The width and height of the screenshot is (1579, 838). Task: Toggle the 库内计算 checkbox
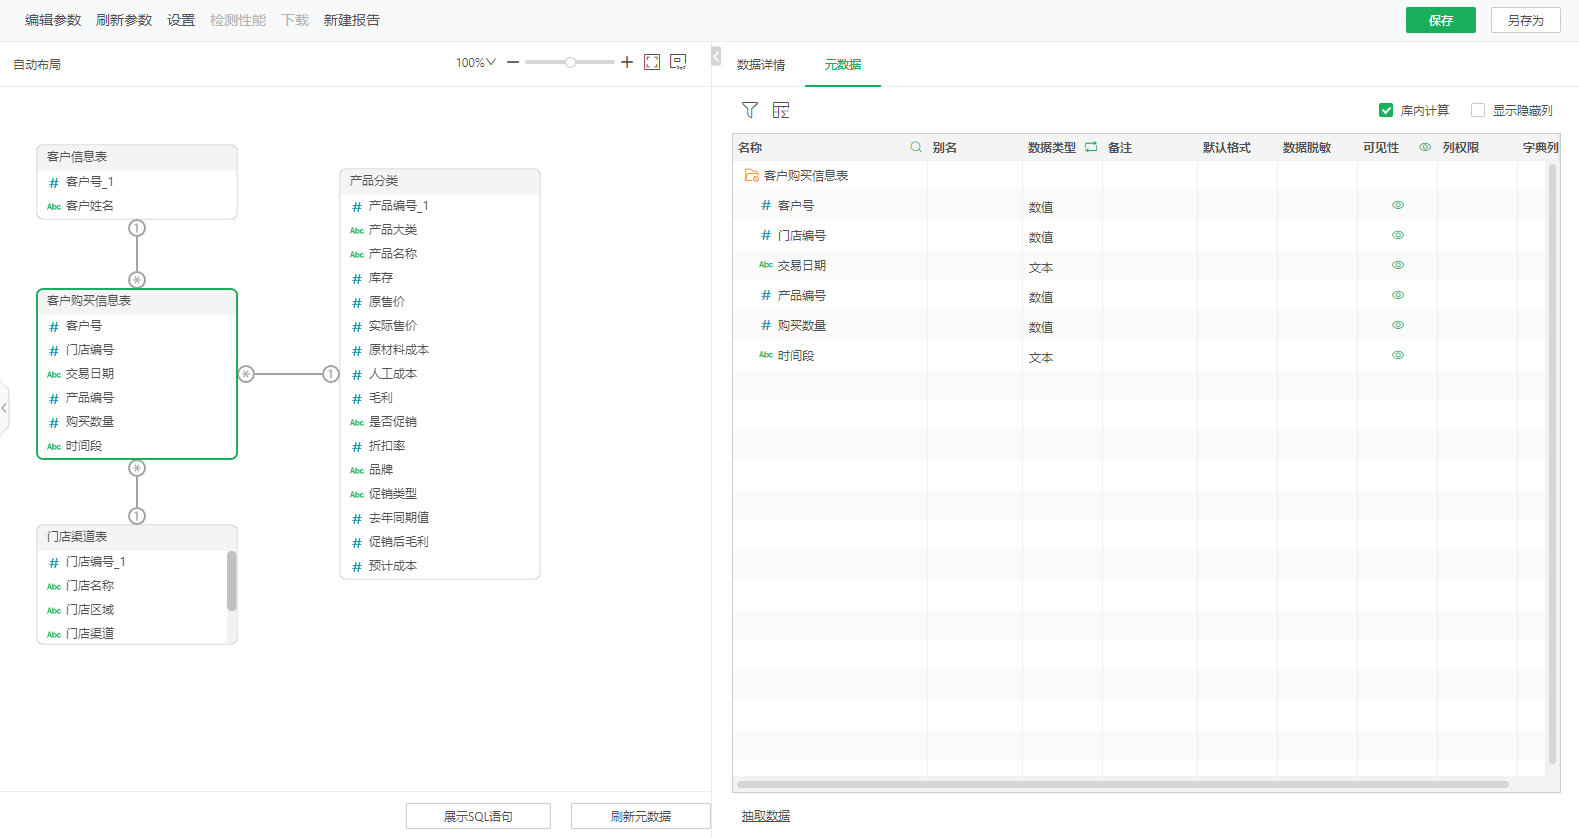pos(1386,110)
